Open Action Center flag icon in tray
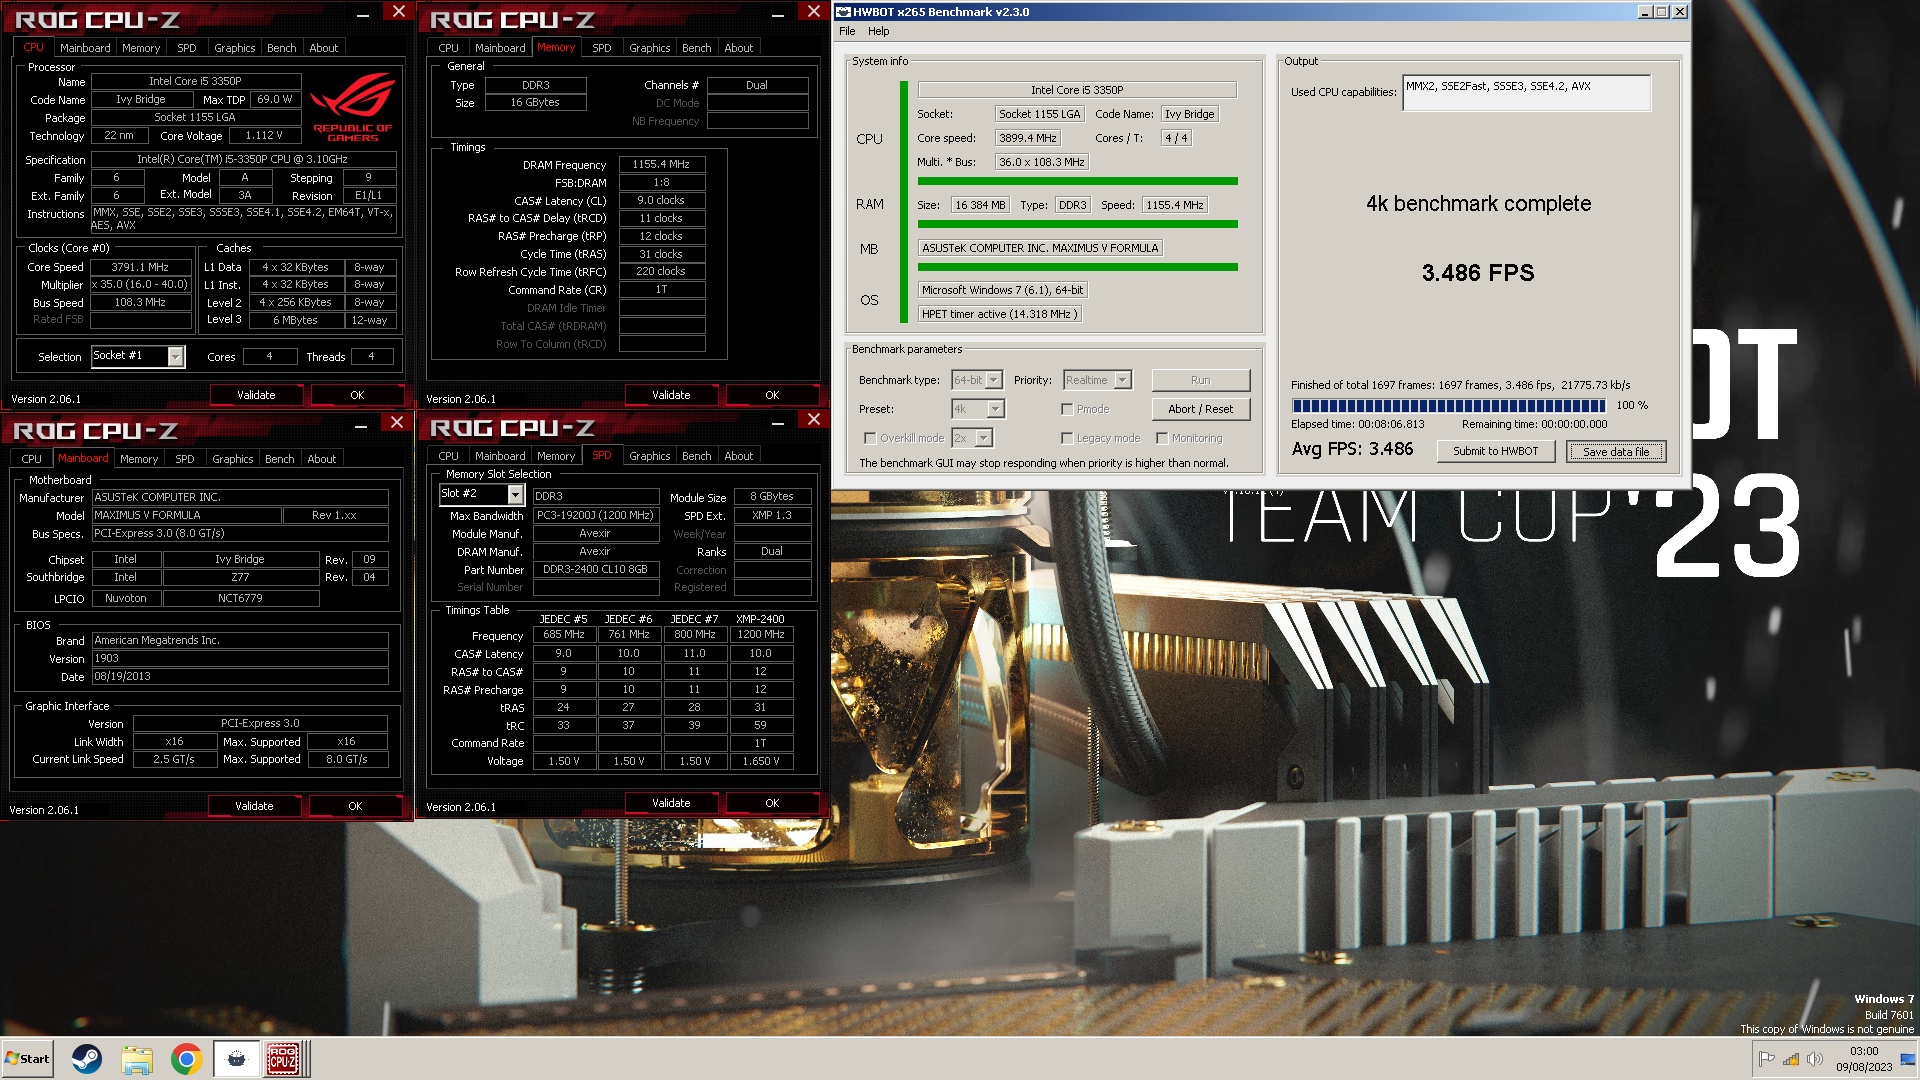This screenshot has height=1080, width=1920. (x=1766, y=1060)
